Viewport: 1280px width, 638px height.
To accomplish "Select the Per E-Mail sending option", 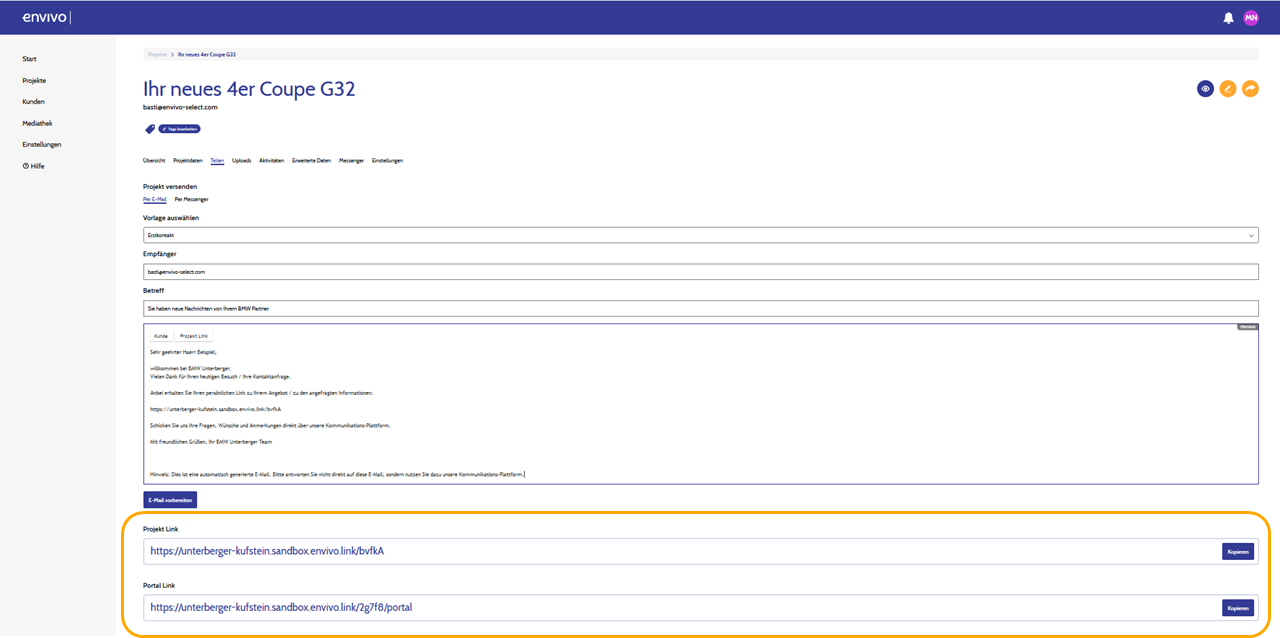I will tap(155, 199).
